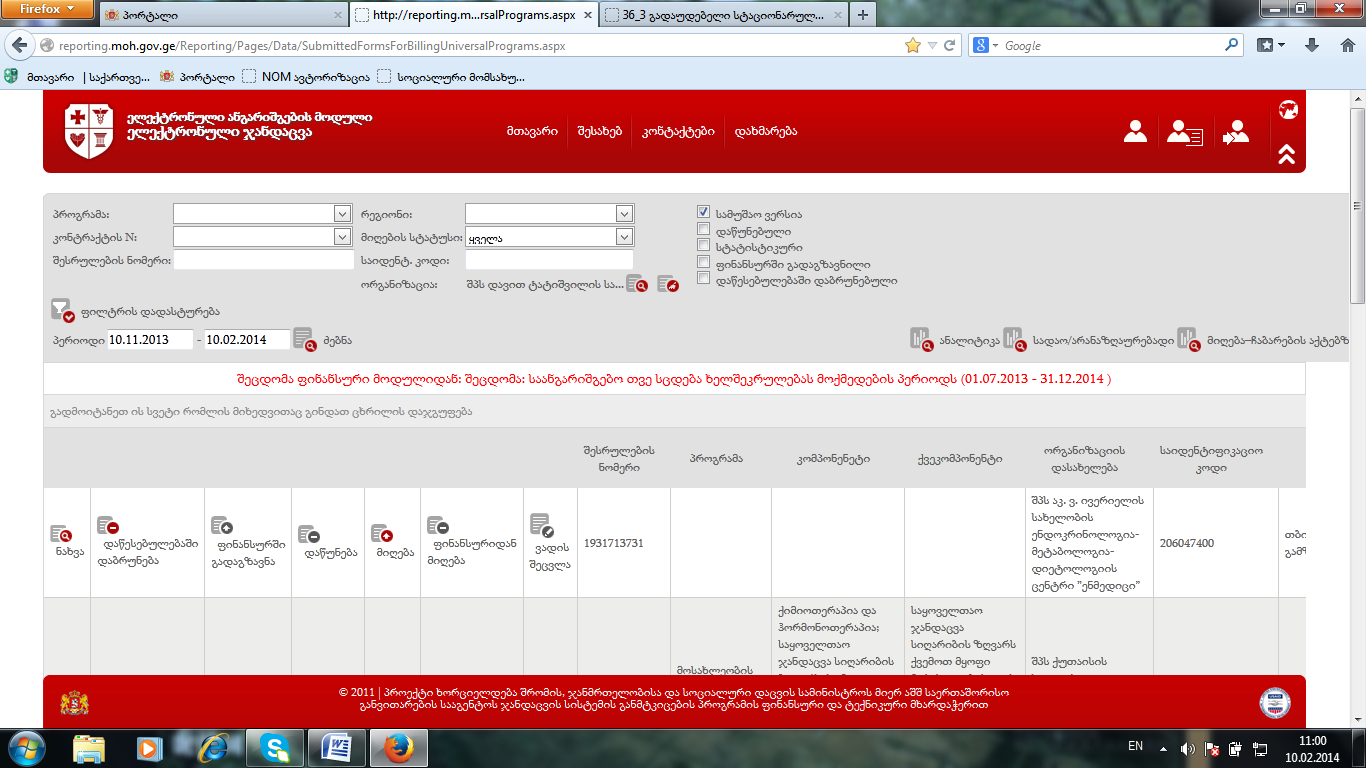The image size is (1366, 768).
Task: Click the ნახვა (view) magnifier icon in first row
Action: click(x=61, y=535)
